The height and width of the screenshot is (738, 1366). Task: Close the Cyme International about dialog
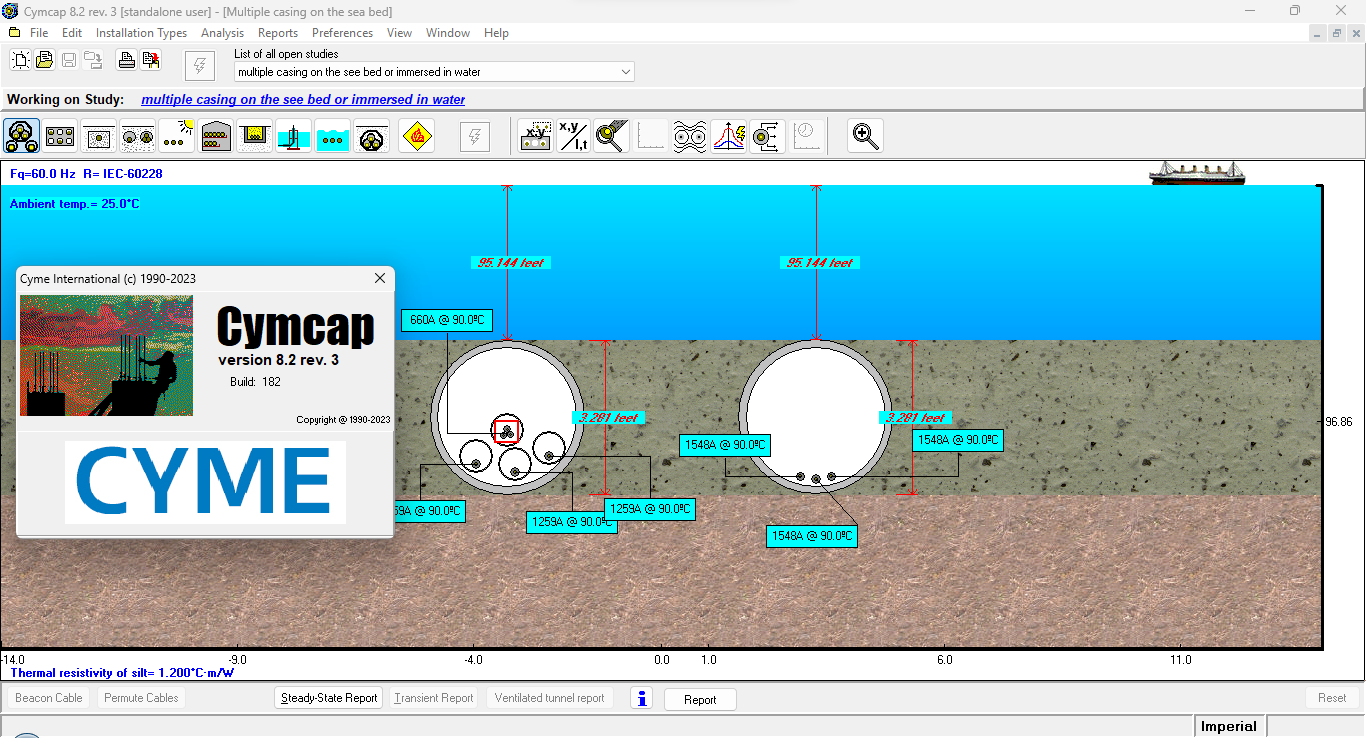tap(380, 278)
